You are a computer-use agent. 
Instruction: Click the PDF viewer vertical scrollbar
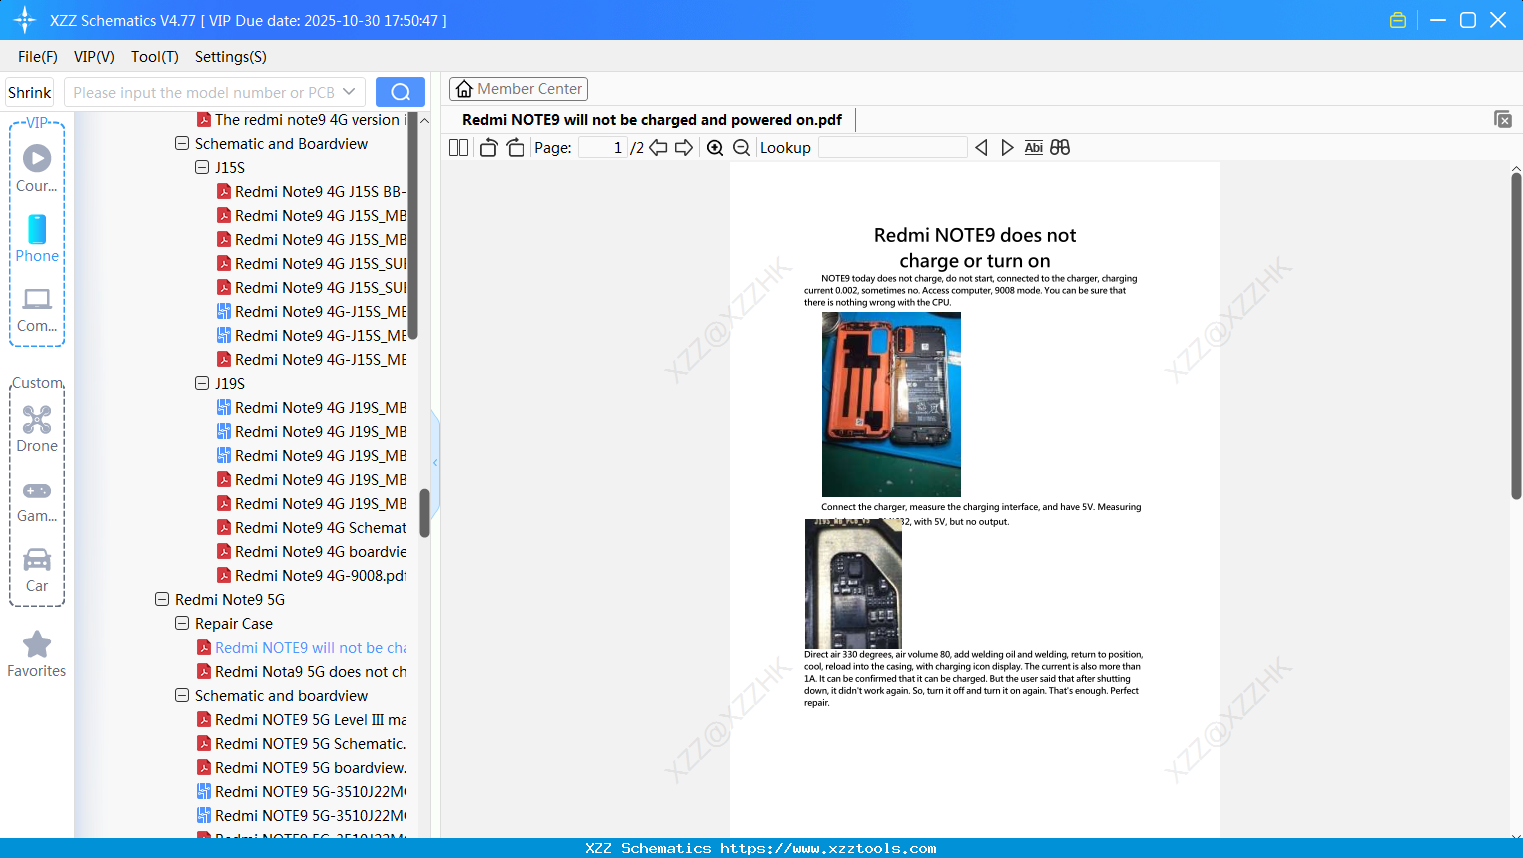tap(1516, 336)
